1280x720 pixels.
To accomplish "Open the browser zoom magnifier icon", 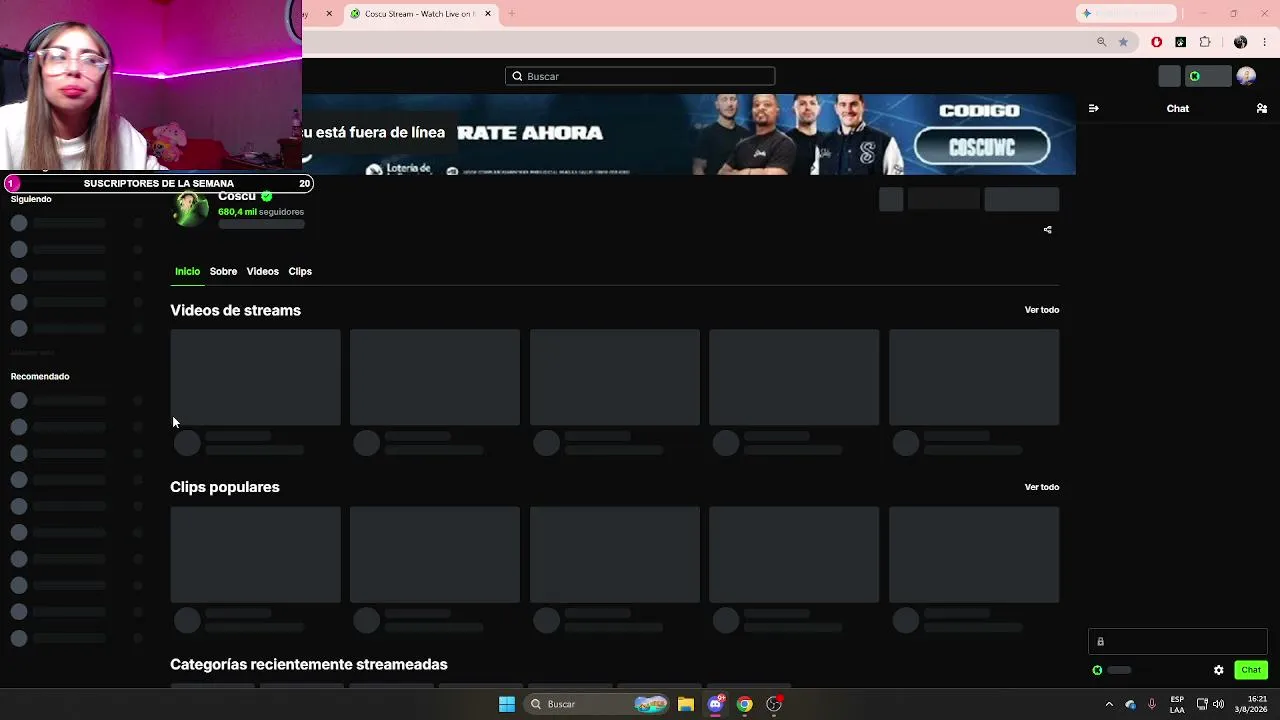I will tap(1101, 42).
